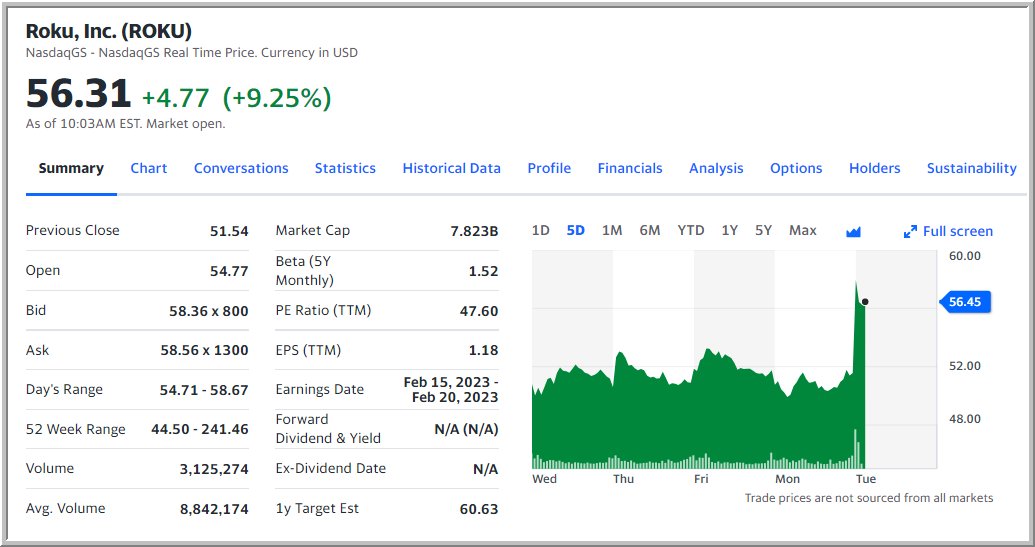Viewport: 1035px width, 547px height.
Task: Select the YTD chart range
Action: pyautogui.click(x=690, y=230)
